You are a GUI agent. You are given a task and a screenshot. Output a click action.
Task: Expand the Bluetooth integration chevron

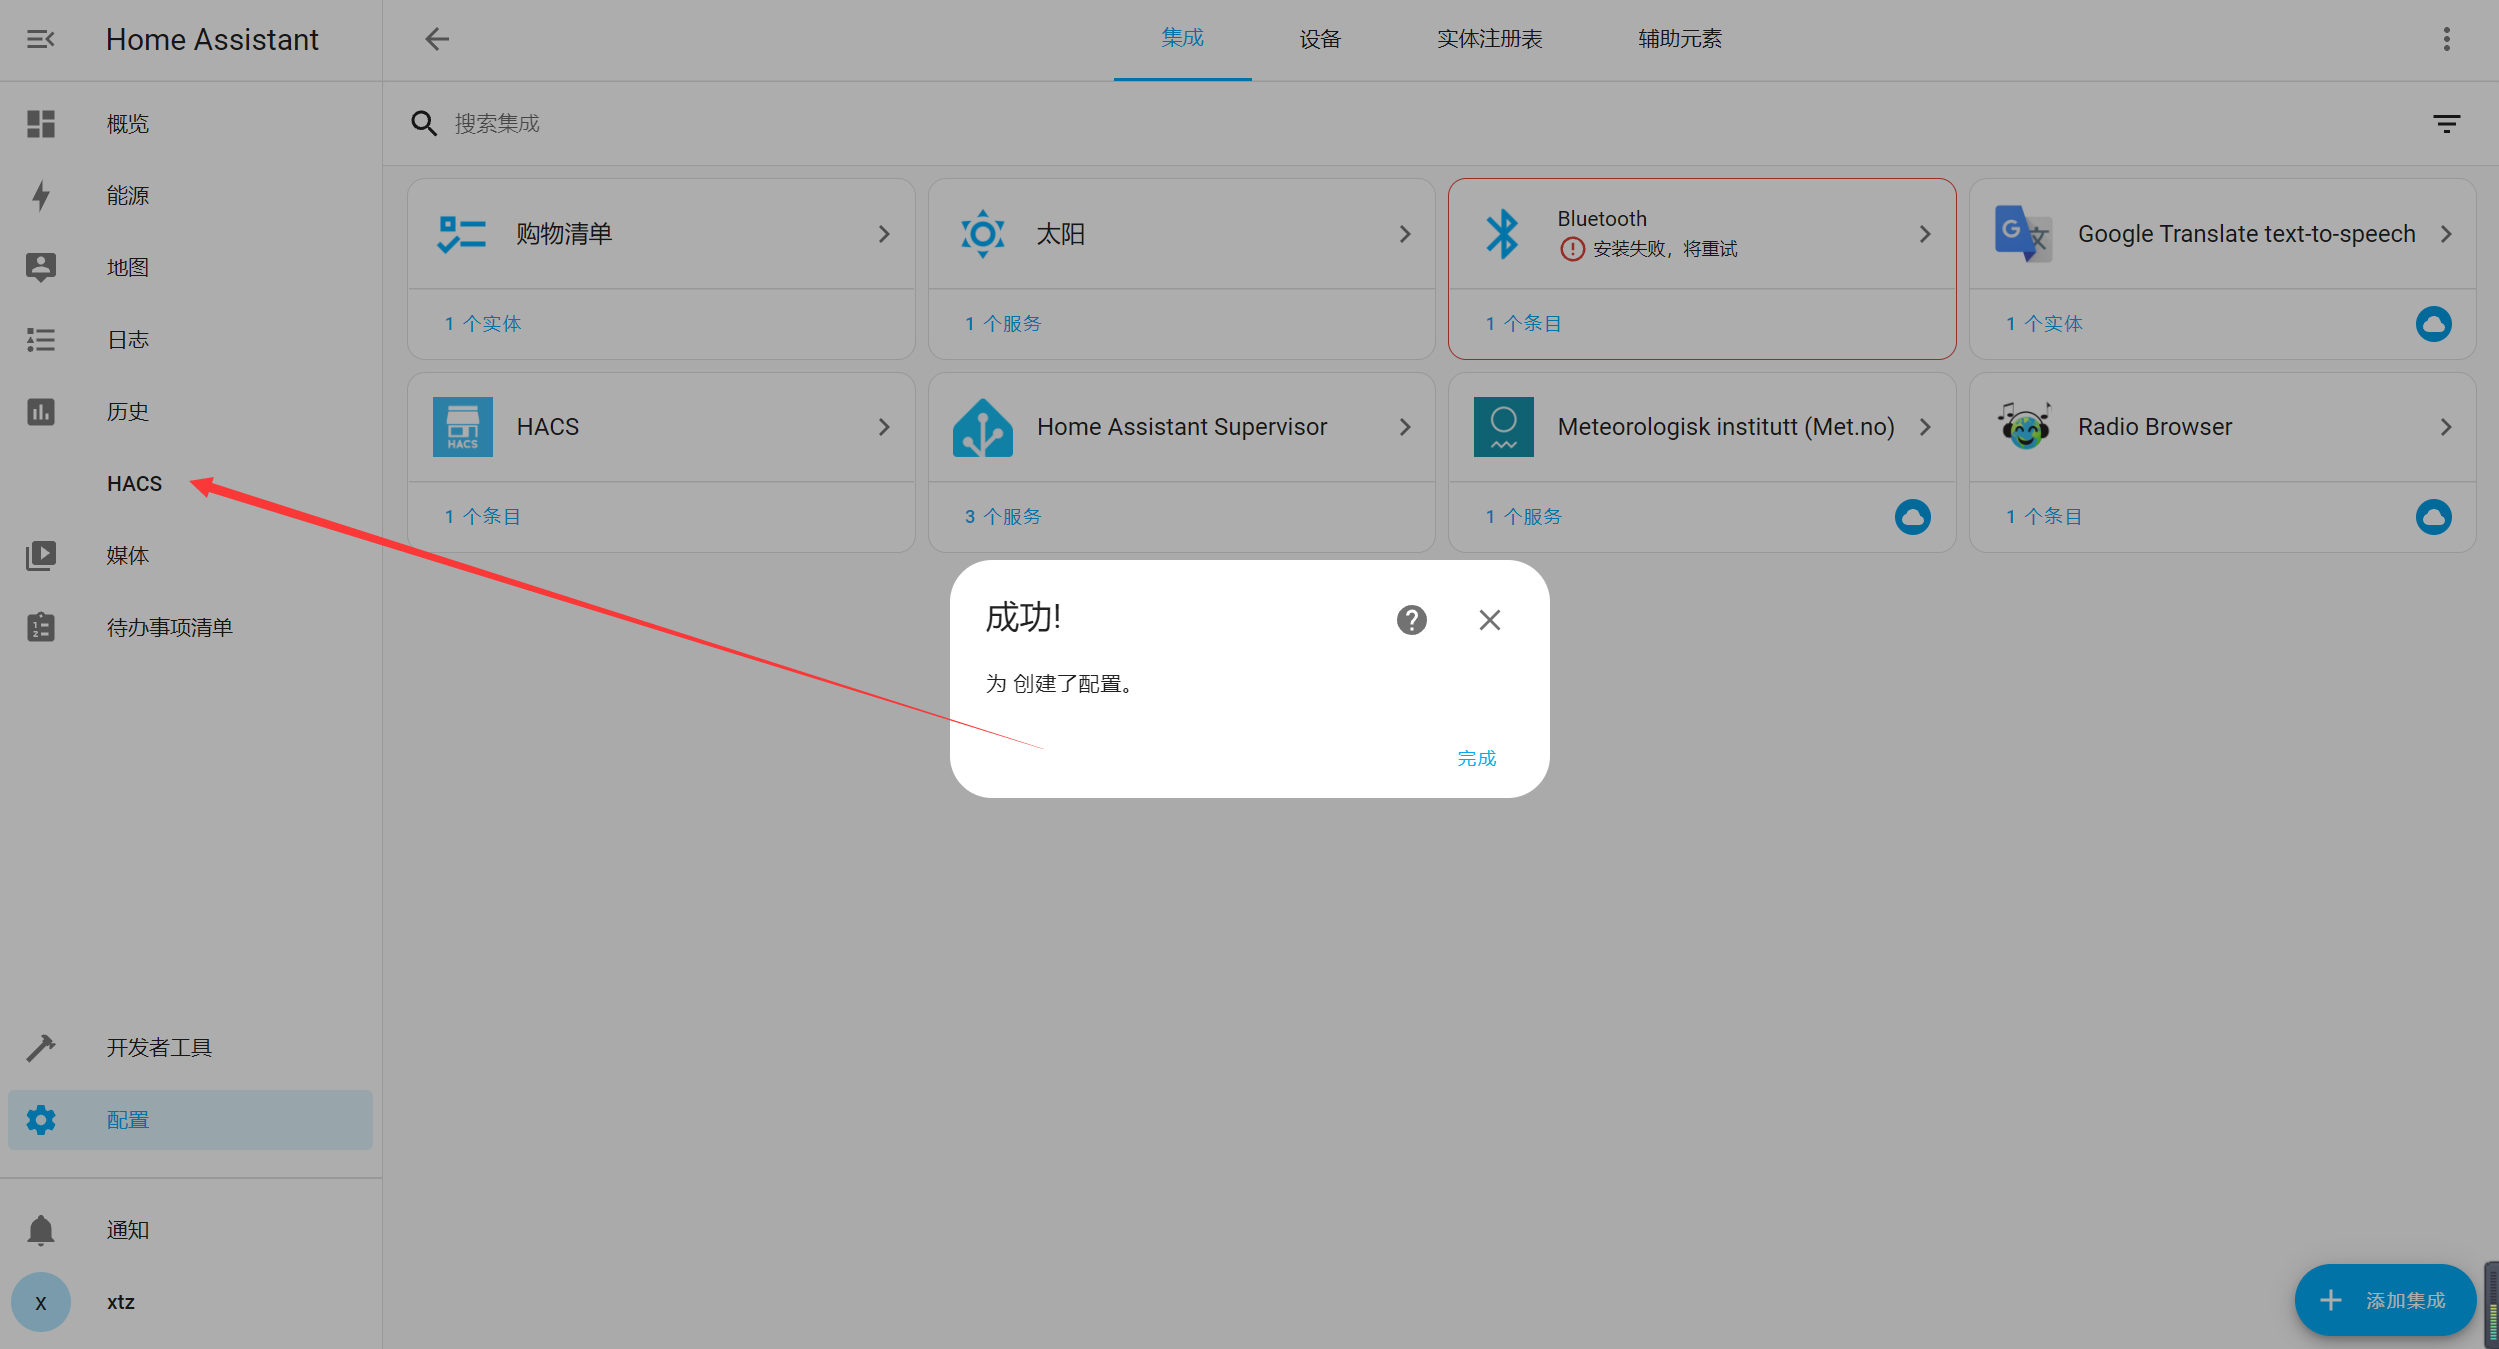point(1925,233)
